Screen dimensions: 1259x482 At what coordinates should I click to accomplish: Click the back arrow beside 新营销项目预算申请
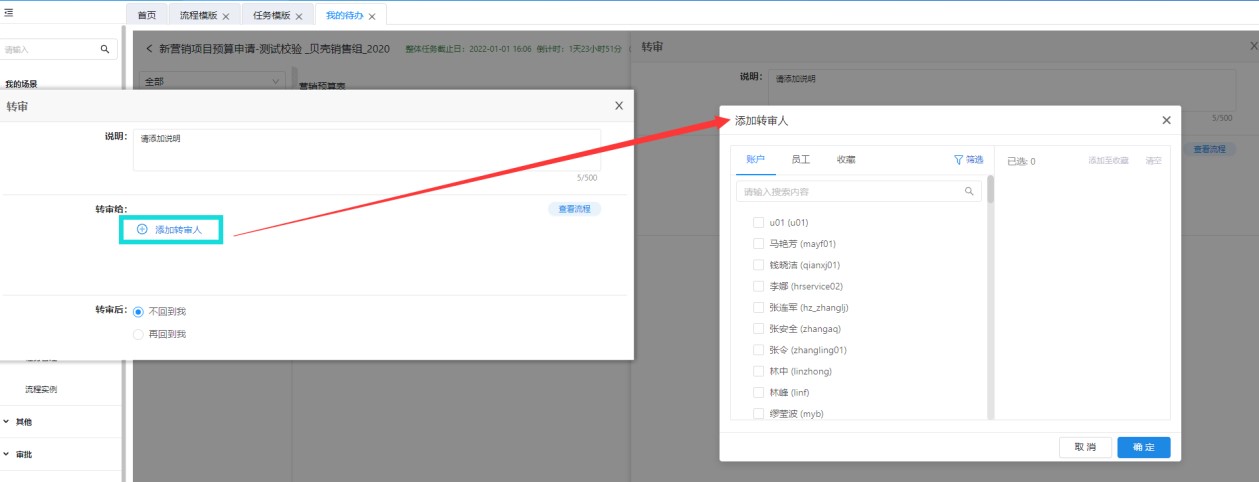pyautogui.click(x=150, y=48)
